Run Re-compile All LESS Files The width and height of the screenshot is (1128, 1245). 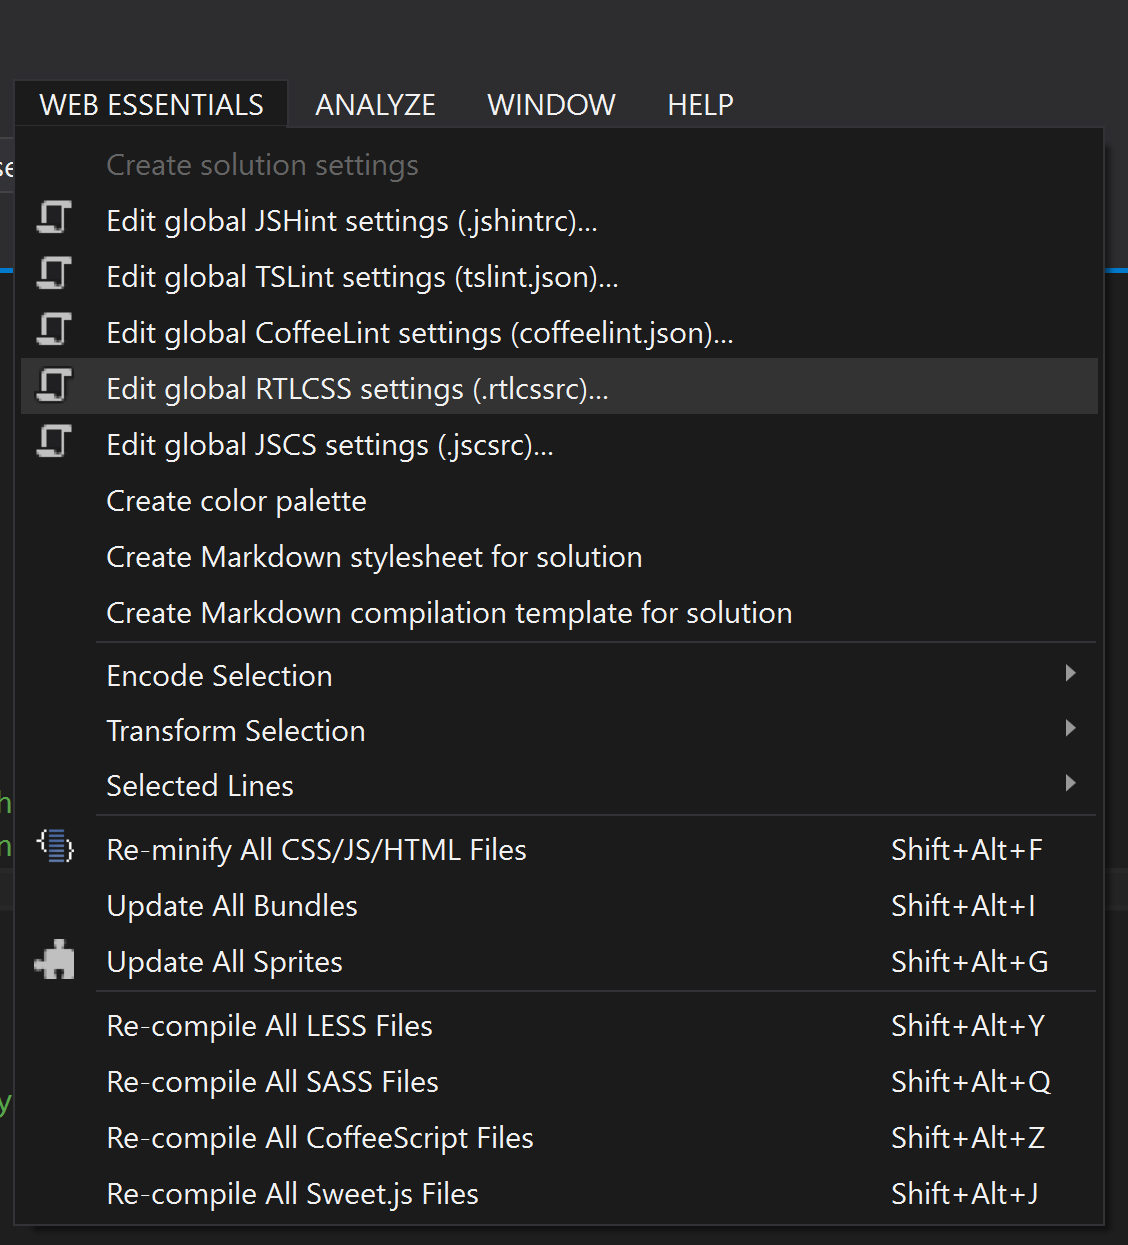click(x=269, y=1026)
